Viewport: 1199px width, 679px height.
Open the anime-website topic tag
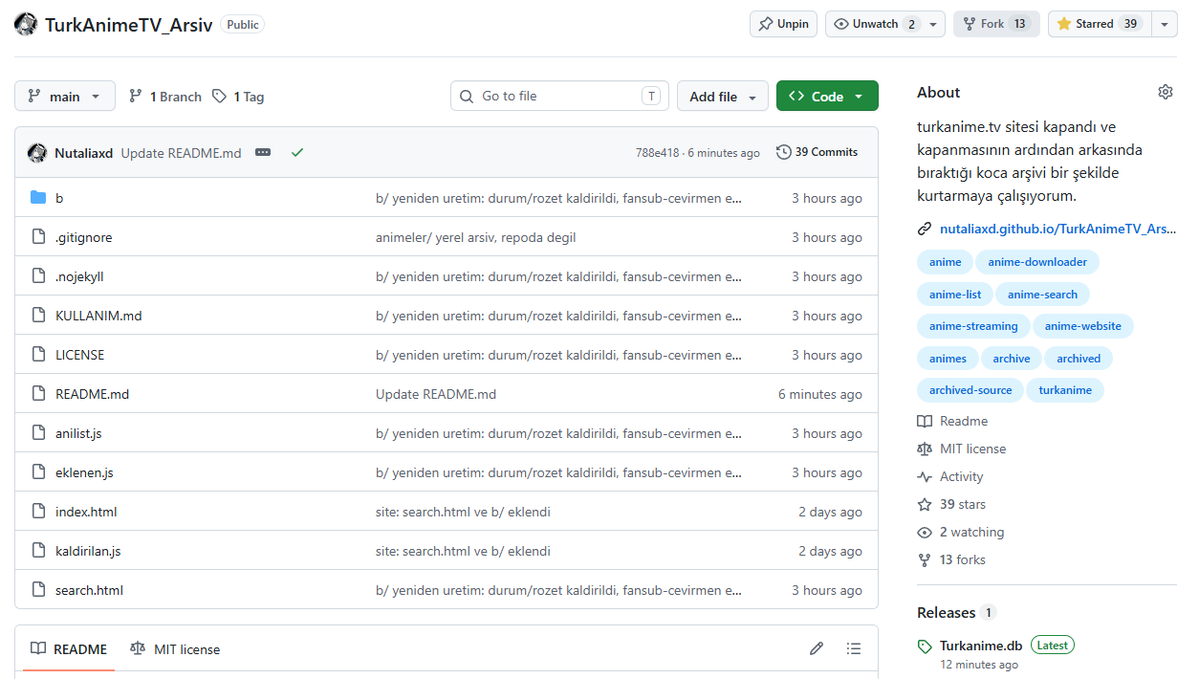(1083, 327)
